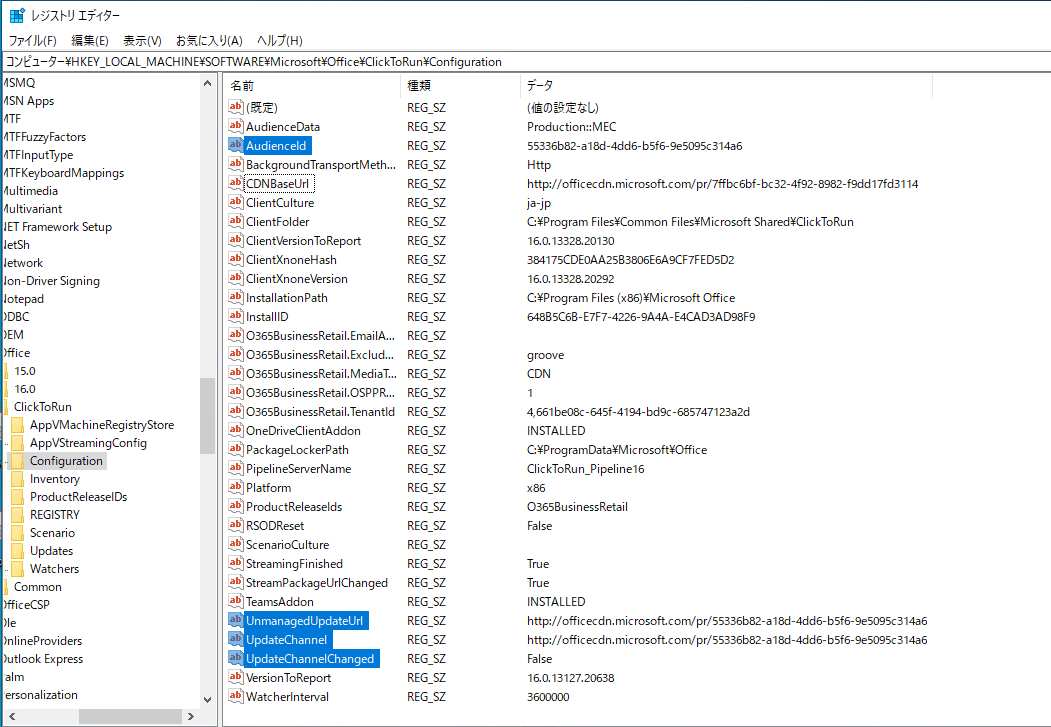Open the ファイル(F) menu
This screenshot has height=727, width=1051.
tap(32, 41)
